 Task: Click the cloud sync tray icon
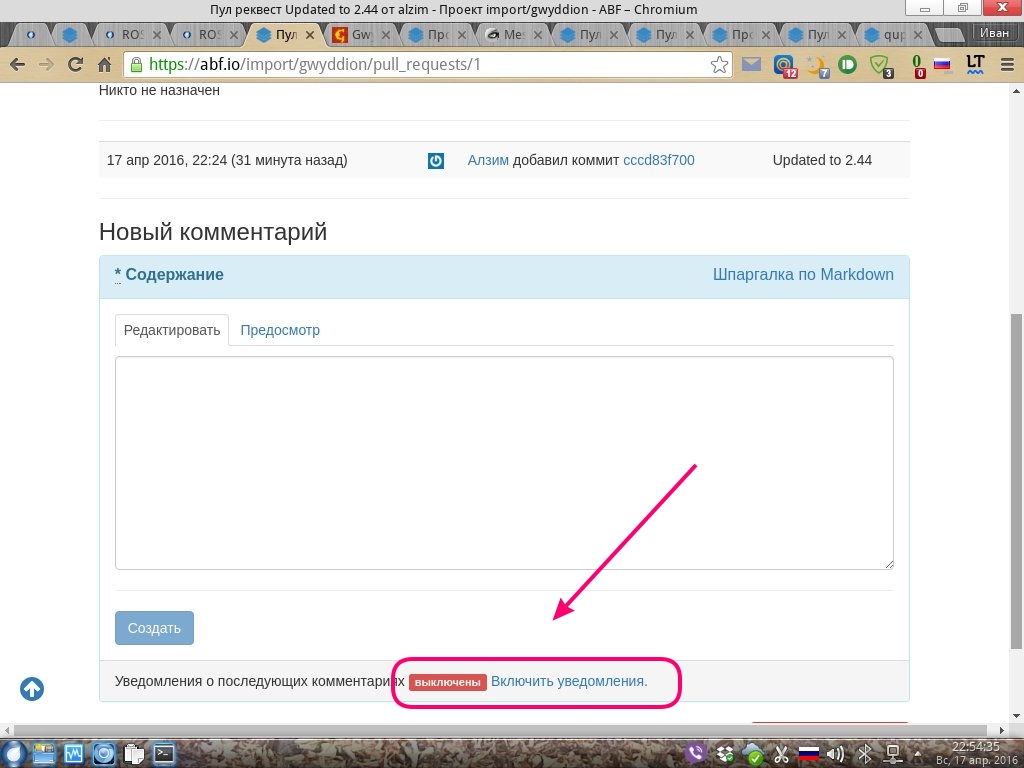pos(753,754)
